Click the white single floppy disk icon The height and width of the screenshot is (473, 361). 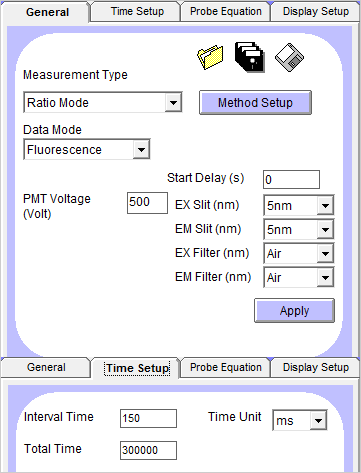pyautogui.click(x=289, y=57)
